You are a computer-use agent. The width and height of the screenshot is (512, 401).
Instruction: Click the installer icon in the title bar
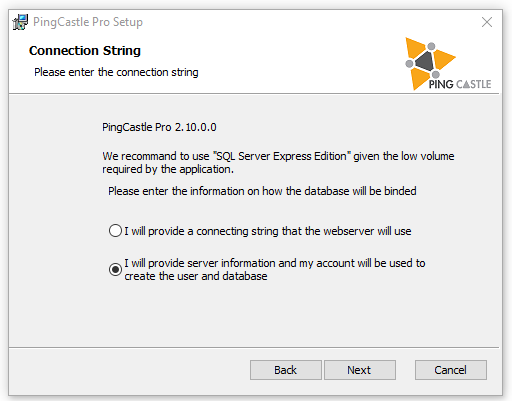(20, 22)
